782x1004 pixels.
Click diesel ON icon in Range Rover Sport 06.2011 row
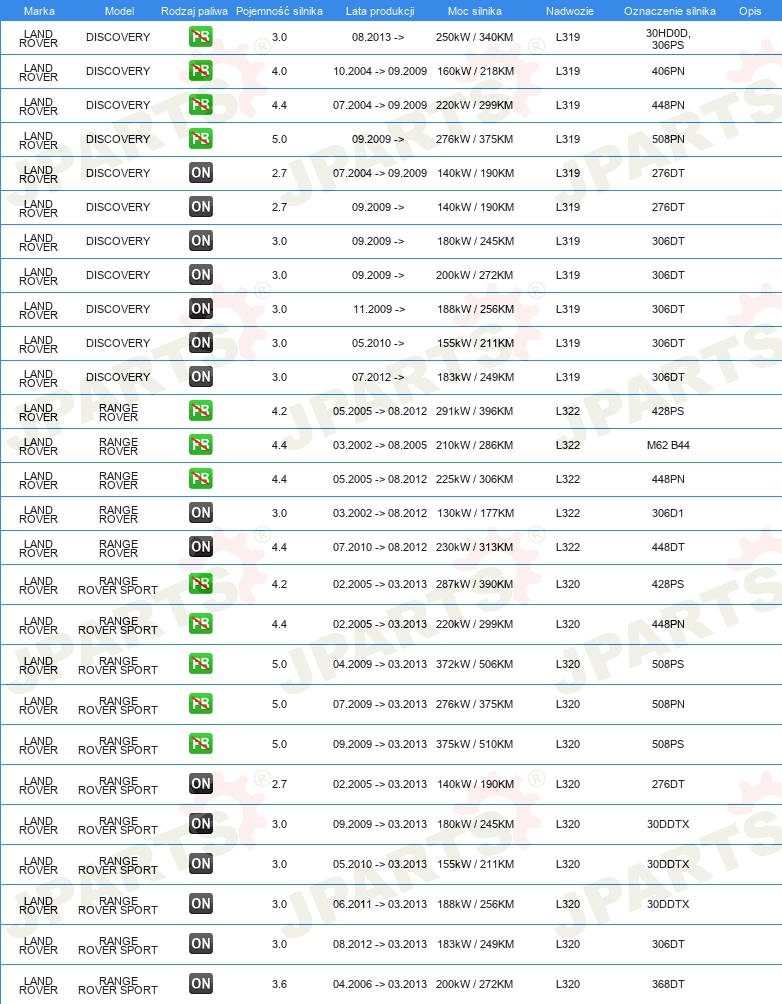(x=200, y=904)
